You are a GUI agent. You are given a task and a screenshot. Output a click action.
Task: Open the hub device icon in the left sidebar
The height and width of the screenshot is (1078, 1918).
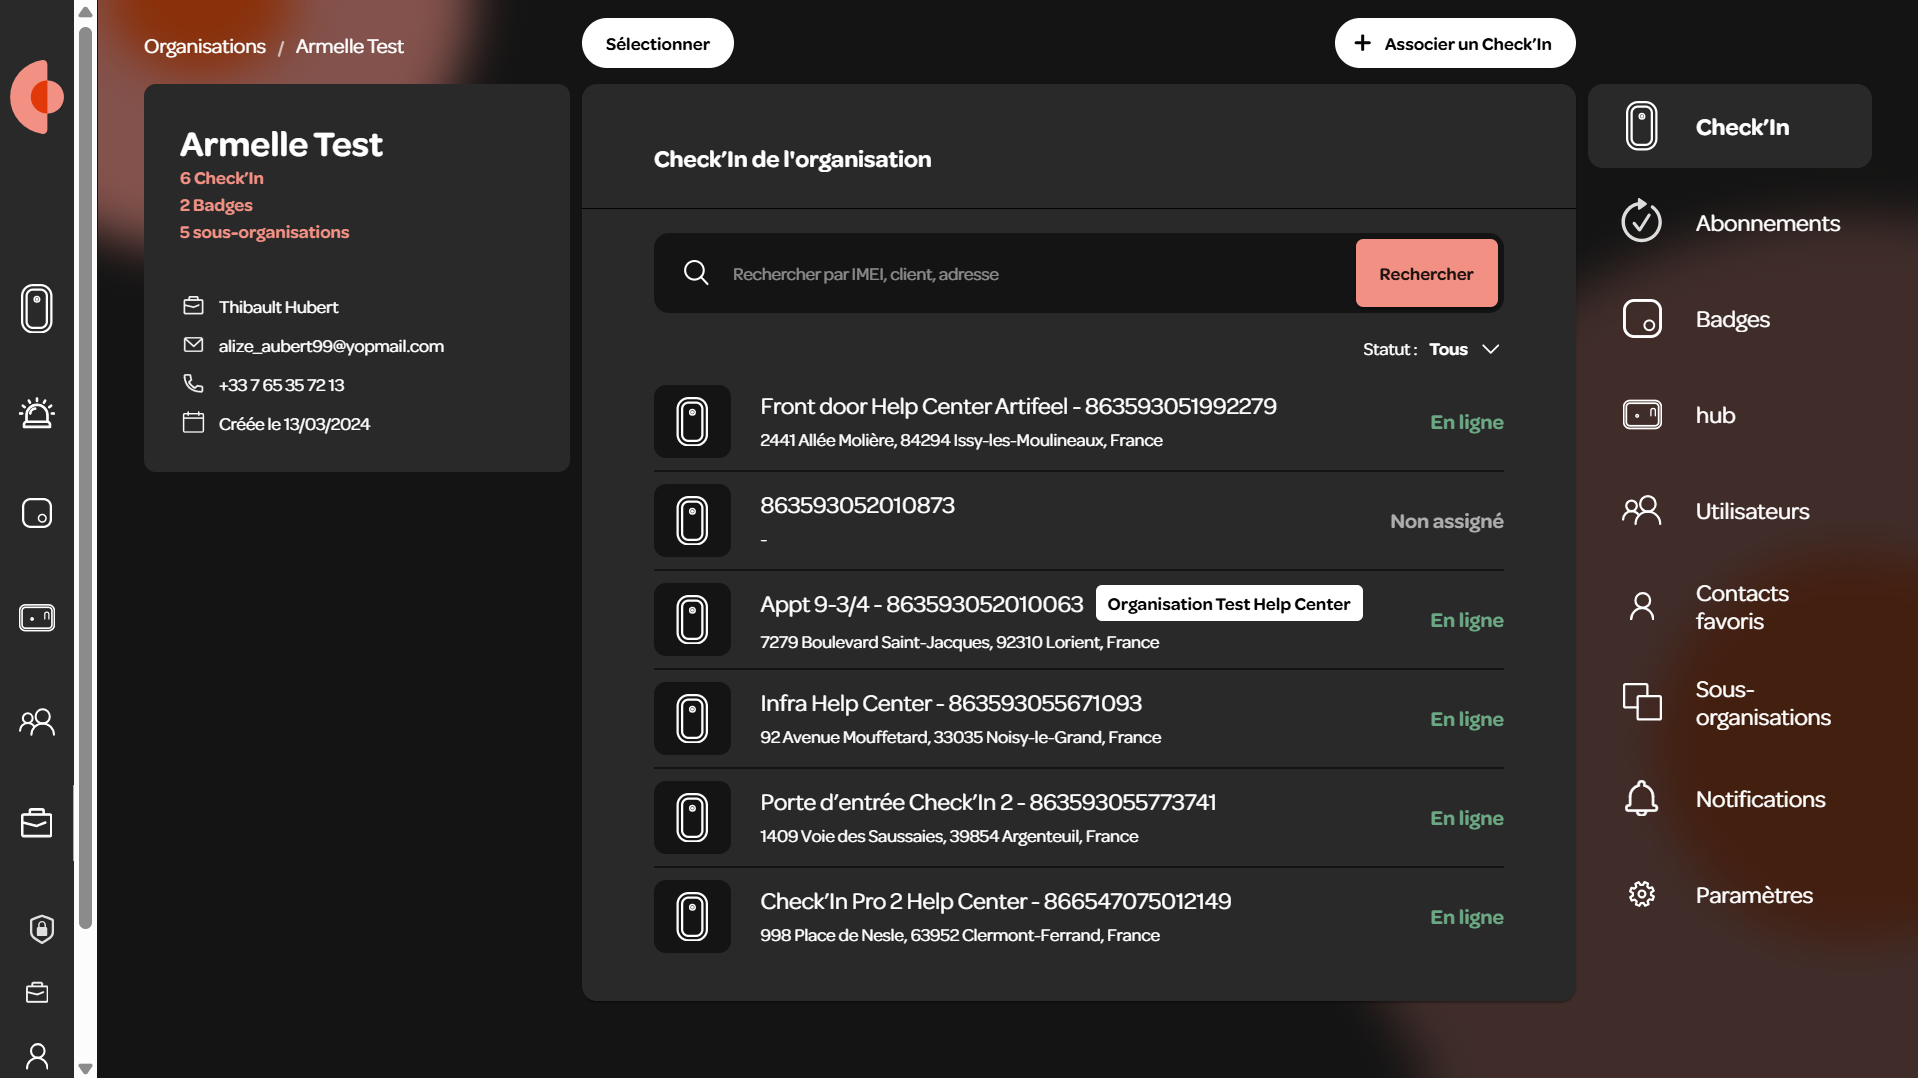[37, 618]
